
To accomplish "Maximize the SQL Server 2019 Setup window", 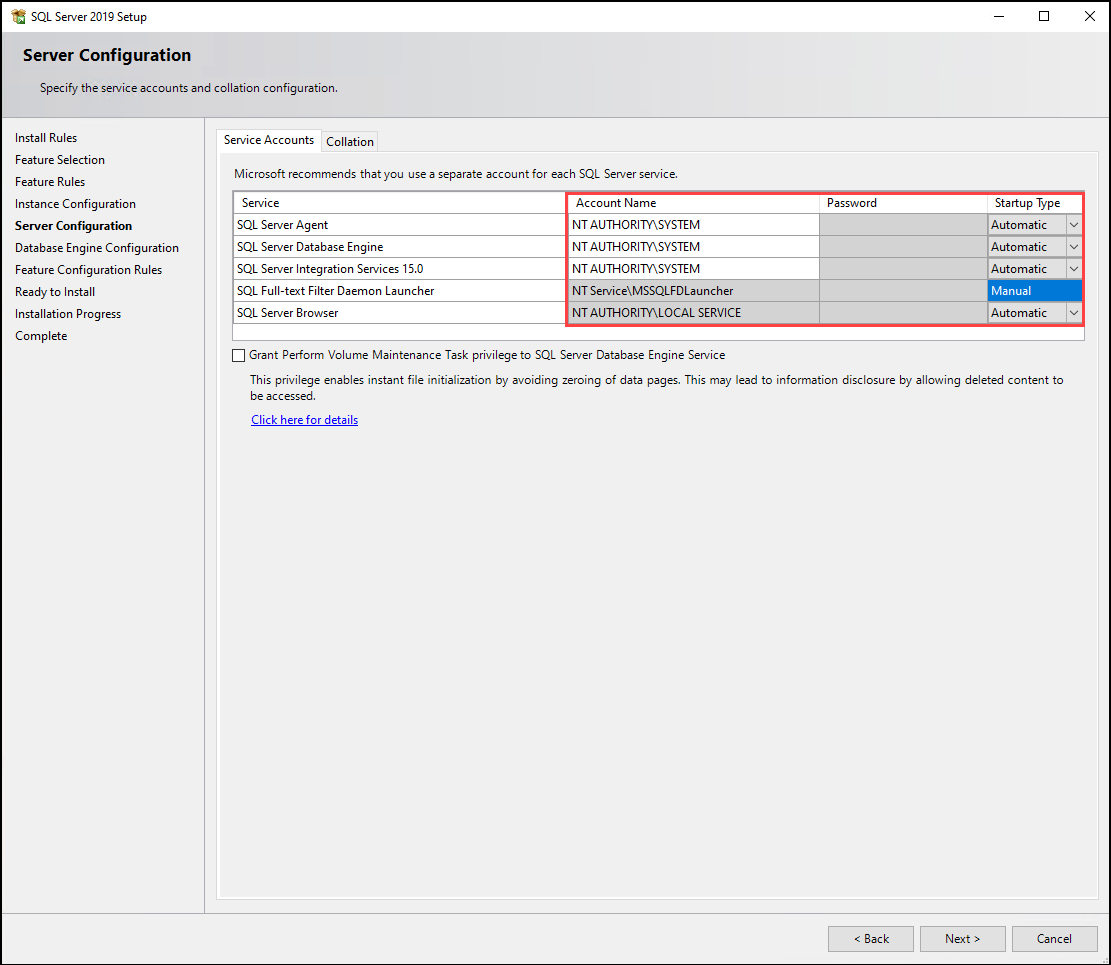I will (x=1044, y=16).
